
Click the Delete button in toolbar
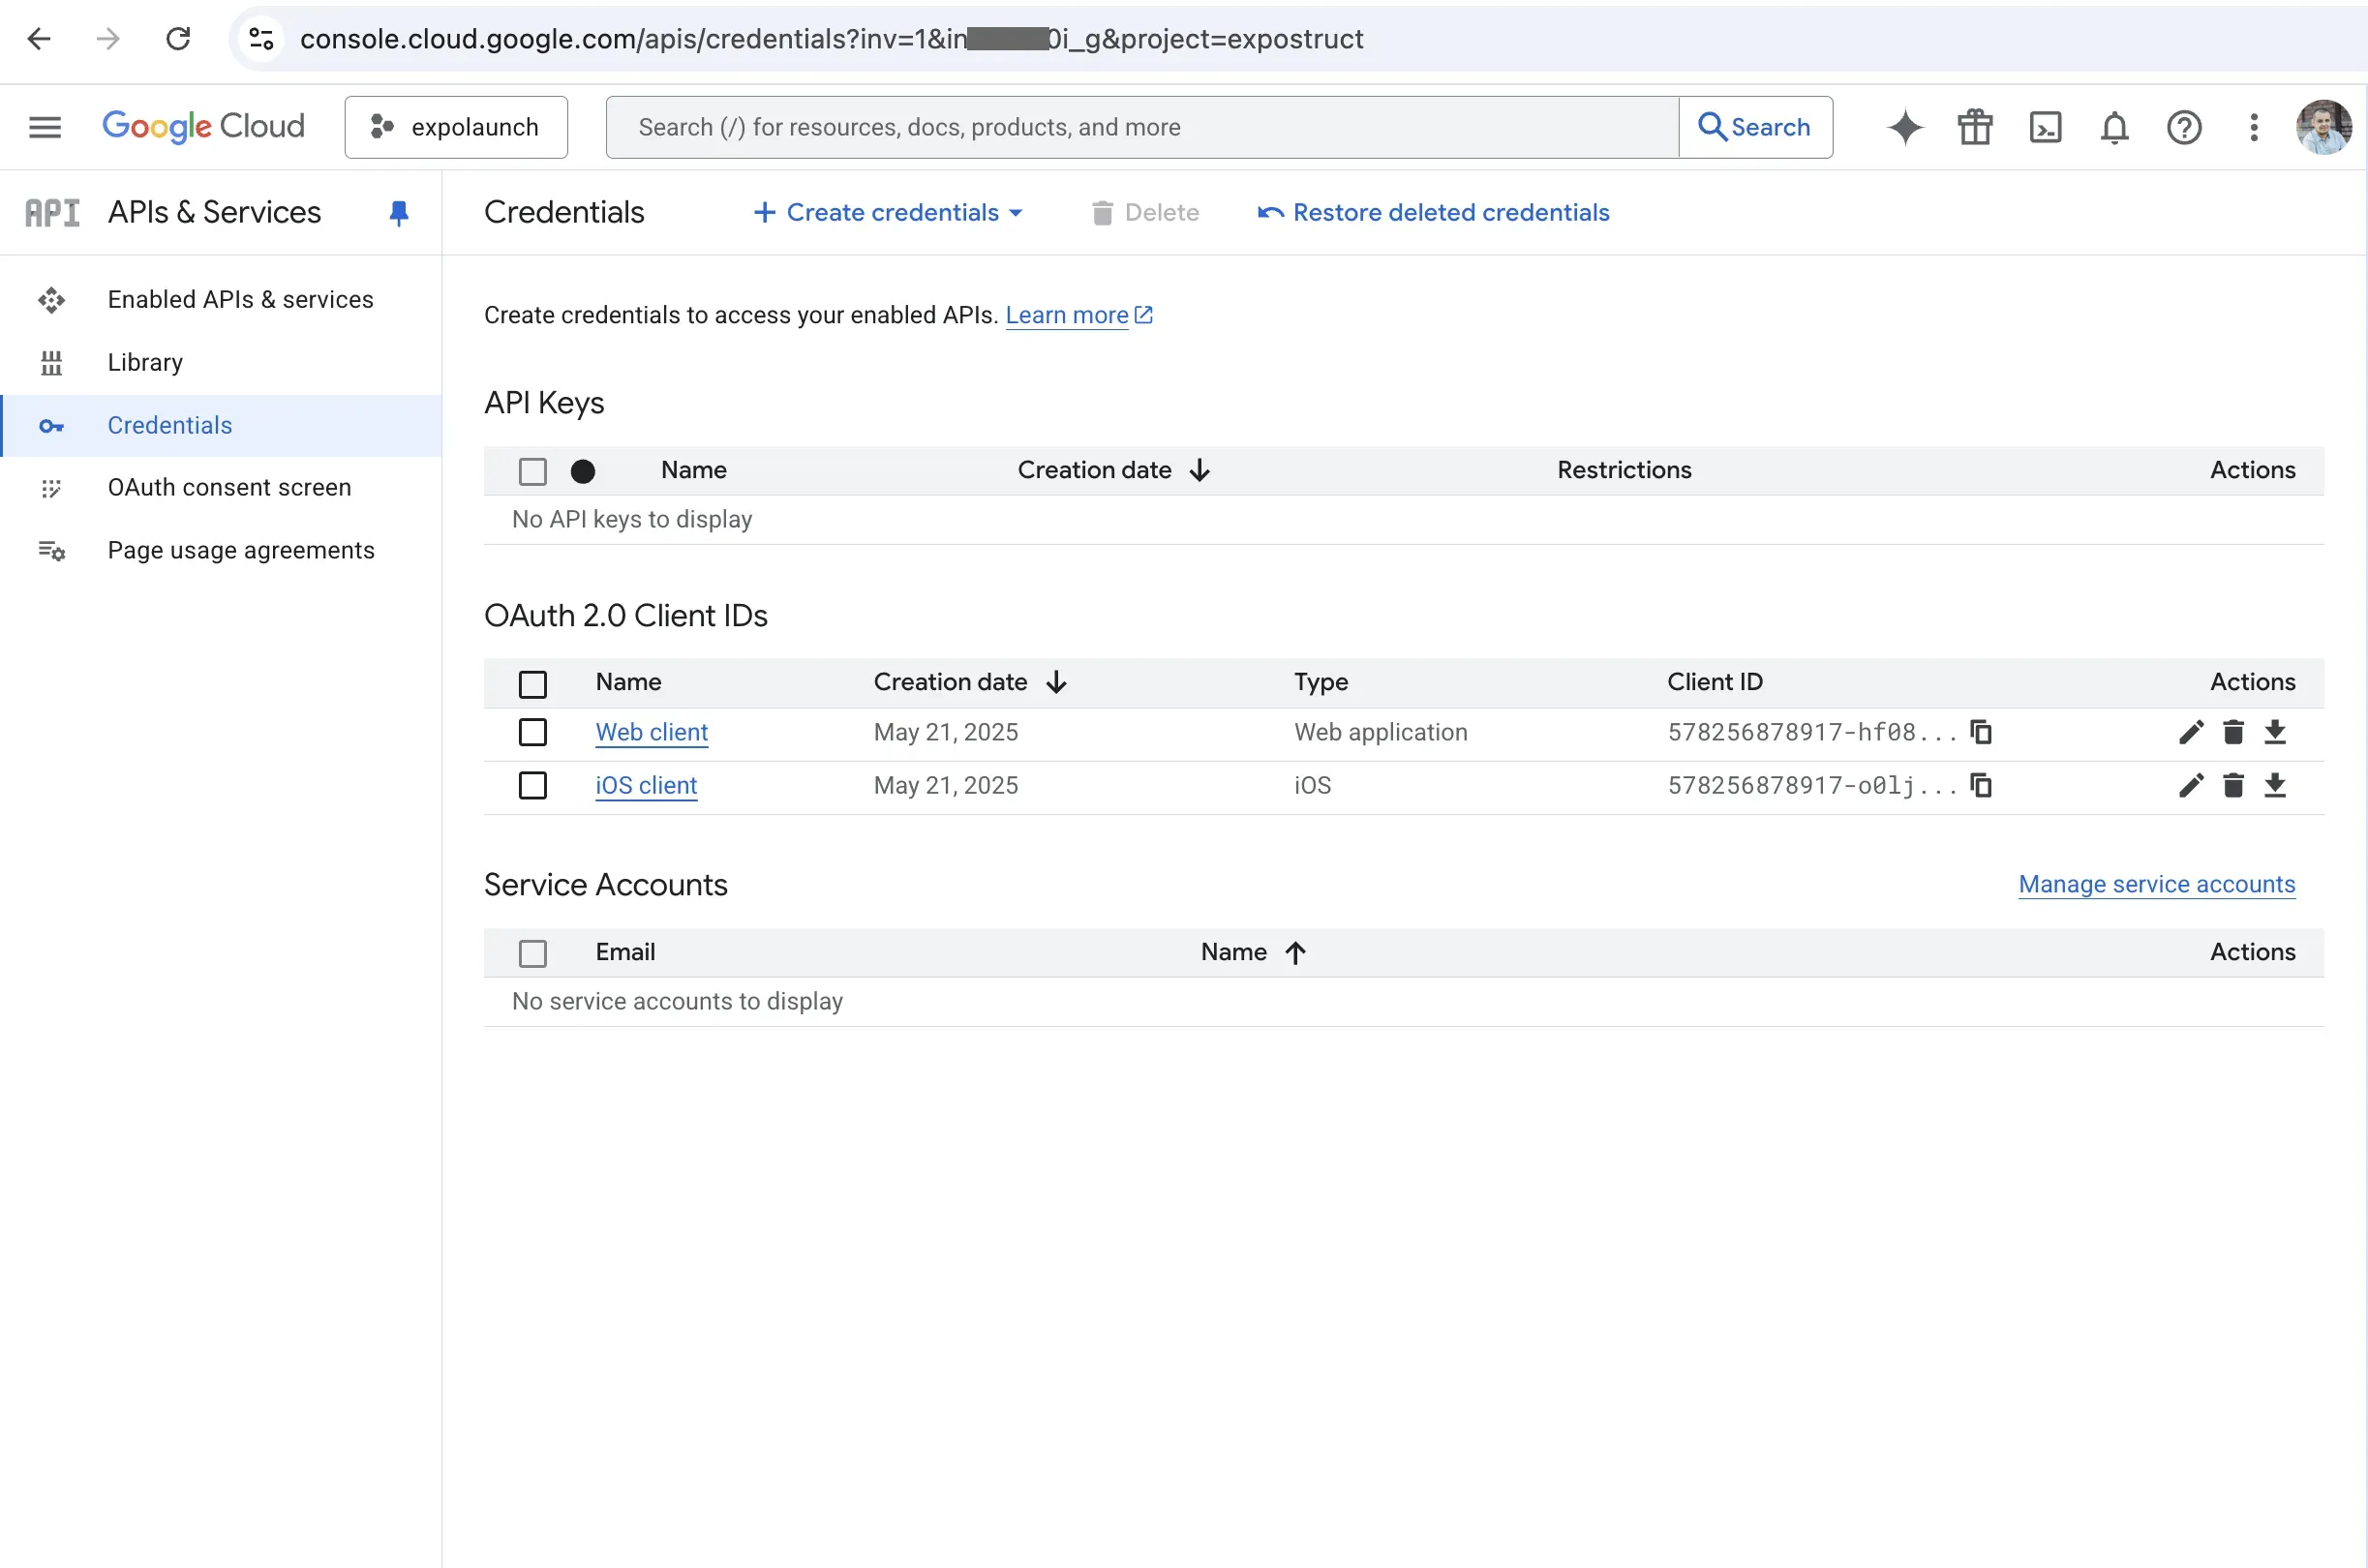1145,212
